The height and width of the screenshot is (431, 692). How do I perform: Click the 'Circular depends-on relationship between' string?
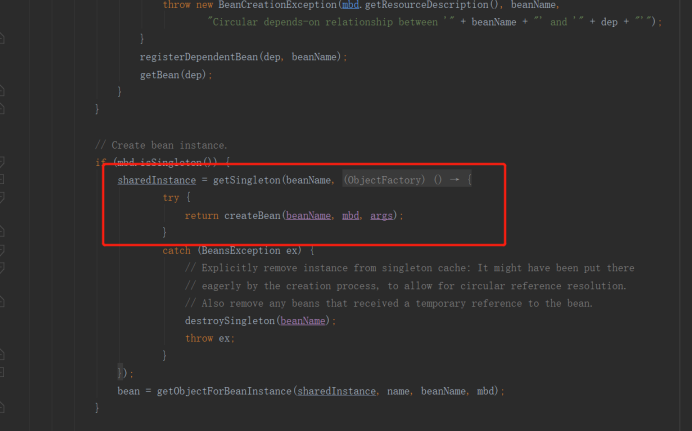pyautogui.click(x=325, y=22)
